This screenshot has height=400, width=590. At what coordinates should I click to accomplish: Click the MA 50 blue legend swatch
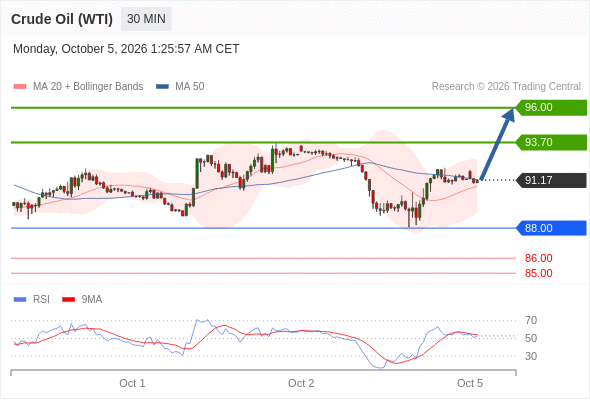click(162, 87)
